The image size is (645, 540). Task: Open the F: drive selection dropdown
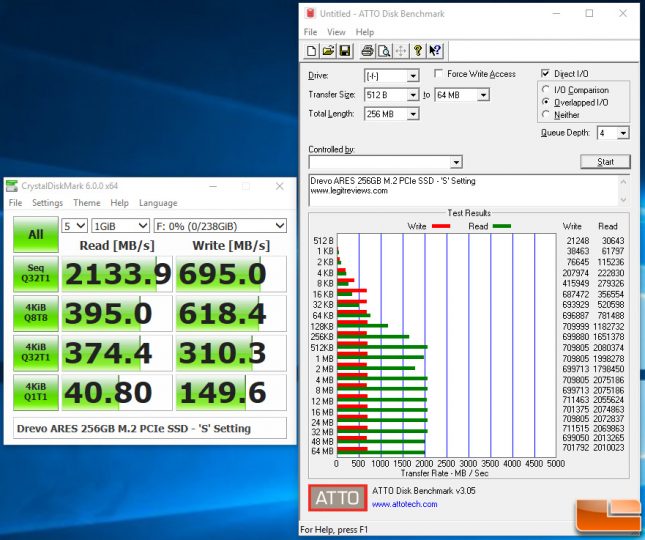(220, 226)
